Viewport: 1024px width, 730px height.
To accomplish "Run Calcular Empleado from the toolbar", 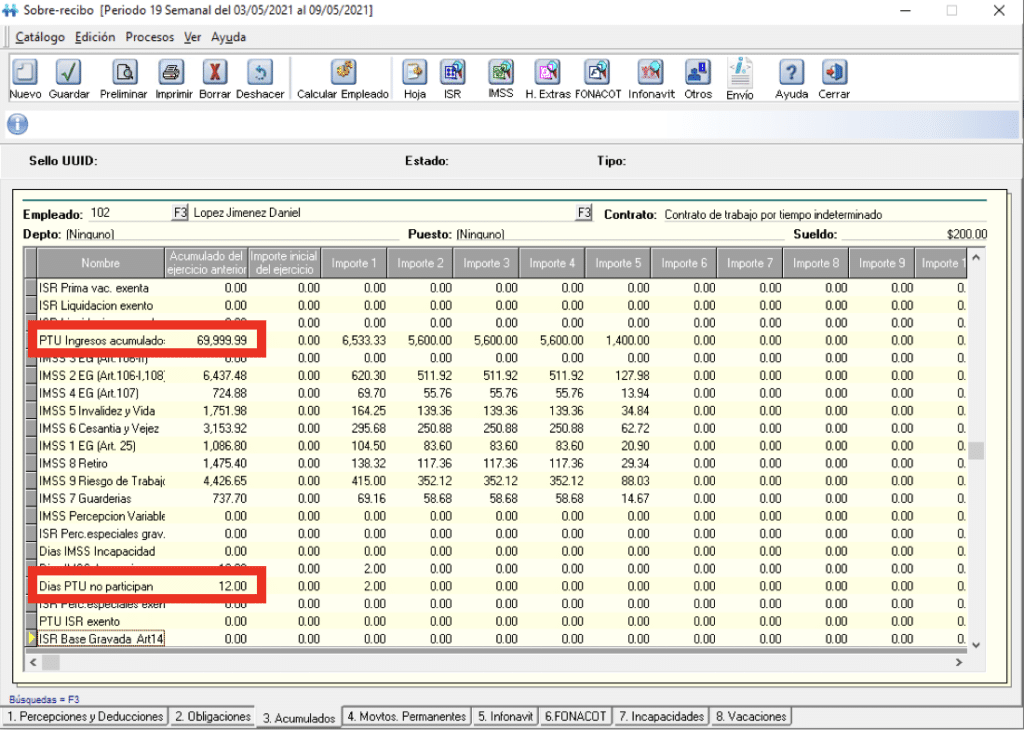I will click(x=343, y=73).
